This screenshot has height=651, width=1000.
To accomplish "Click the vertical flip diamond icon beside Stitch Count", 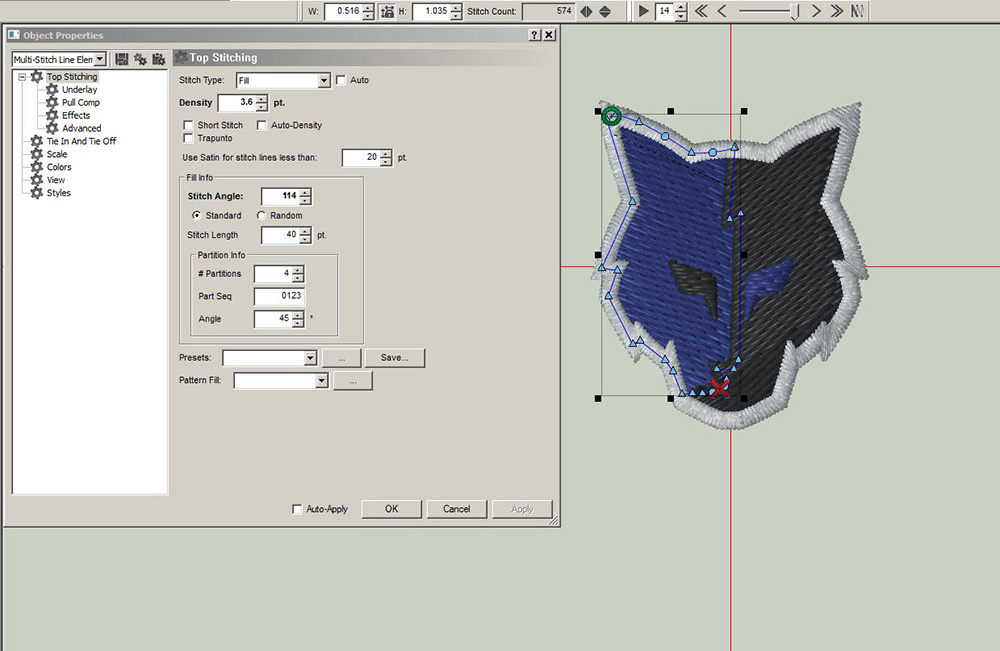I will (605, 11).
